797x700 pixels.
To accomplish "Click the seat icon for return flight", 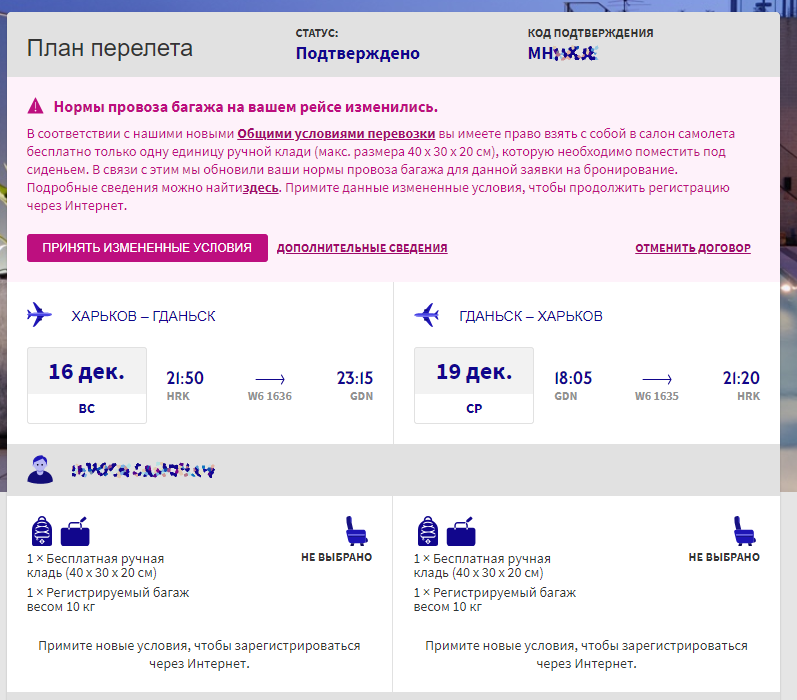I will click(x=742, y=530).
